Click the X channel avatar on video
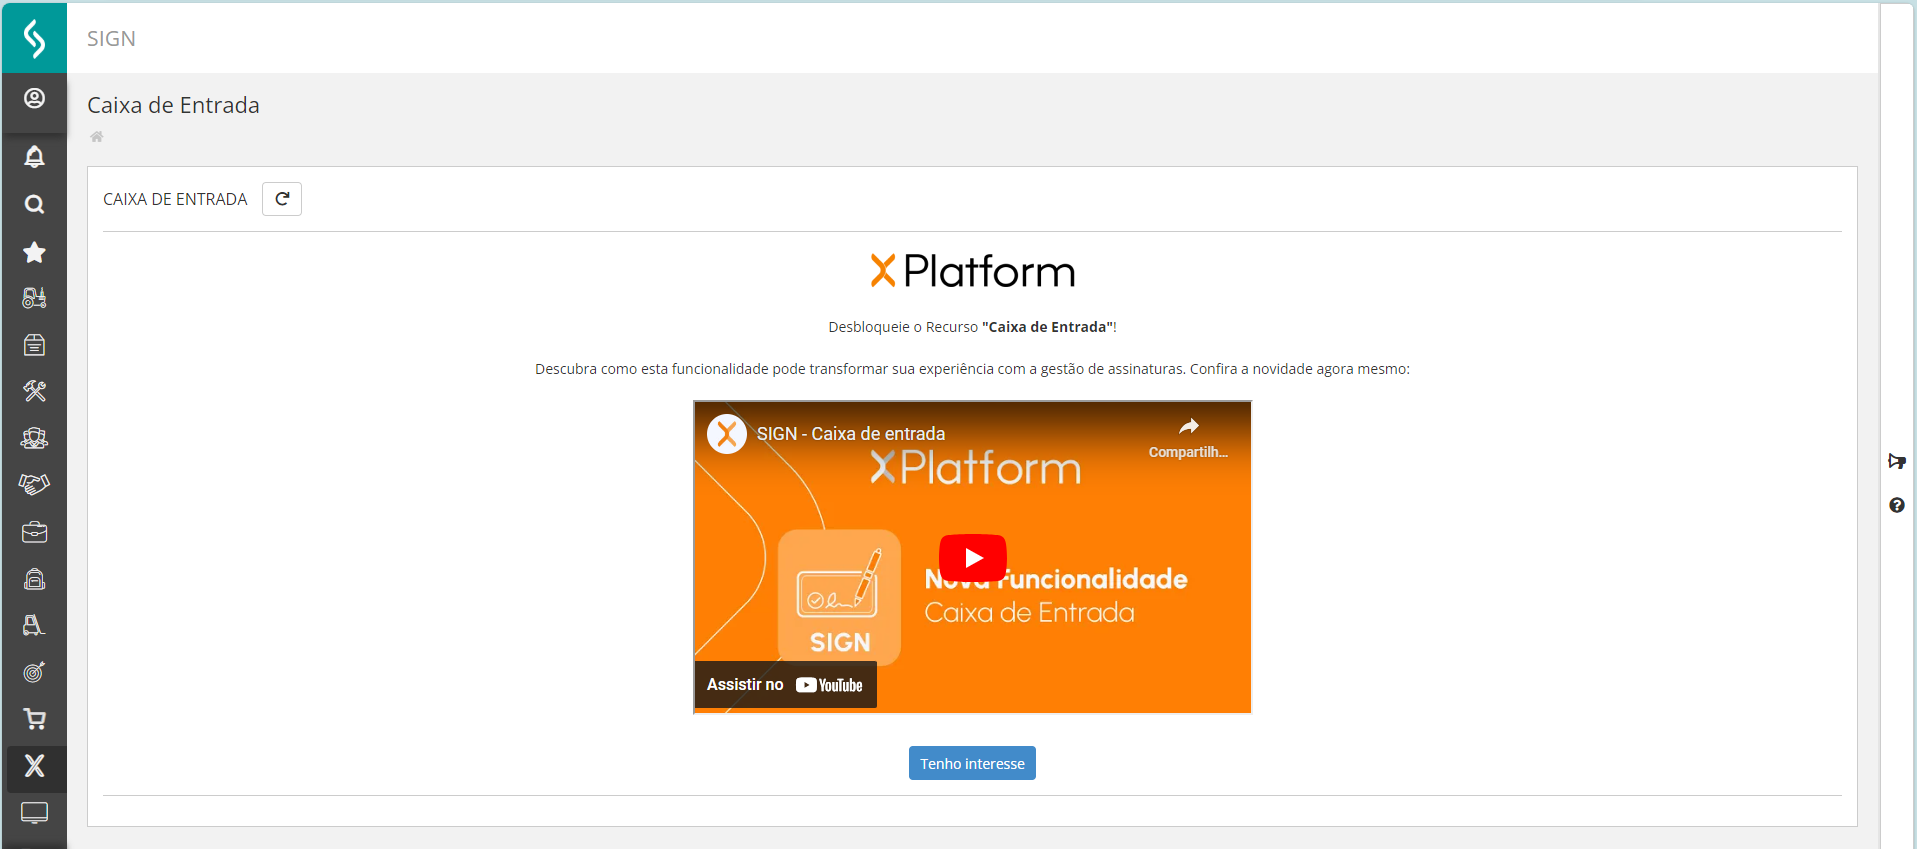This screenshot has height=849, width=1917. tap(727, 434)
